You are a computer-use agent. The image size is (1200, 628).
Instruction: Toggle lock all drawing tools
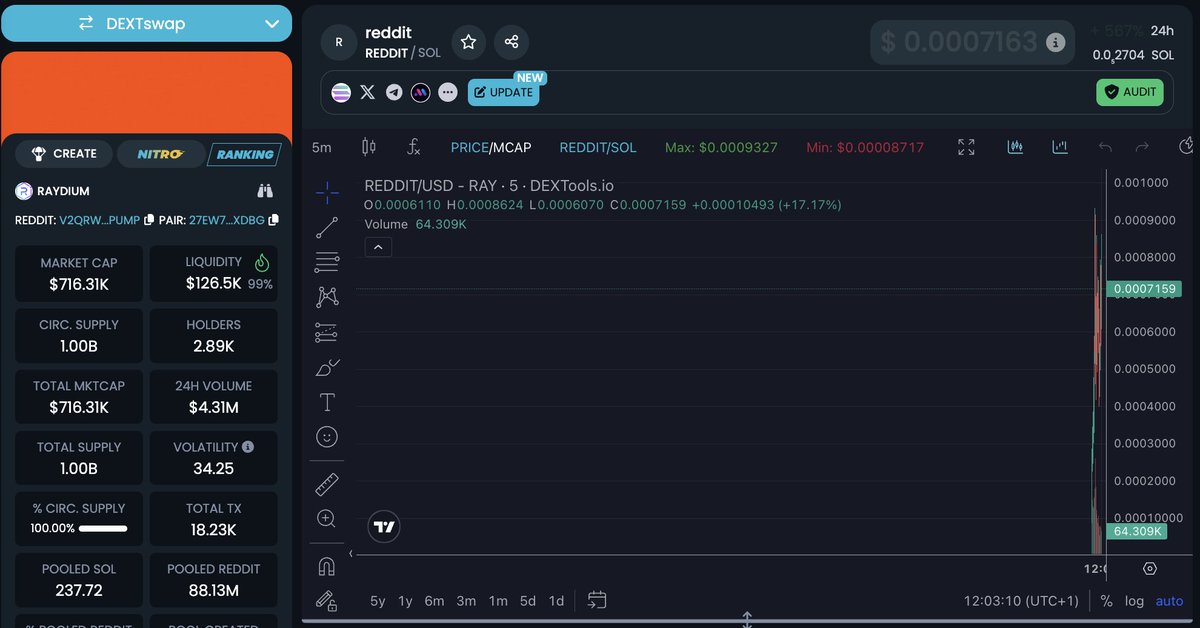click(x=326, y=600)
